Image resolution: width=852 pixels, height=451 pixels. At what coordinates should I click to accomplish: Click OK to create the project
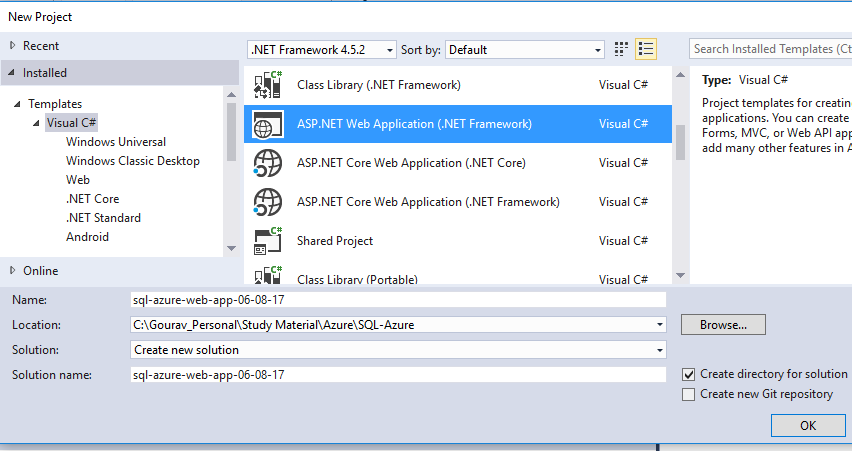(x=808, y=425)
